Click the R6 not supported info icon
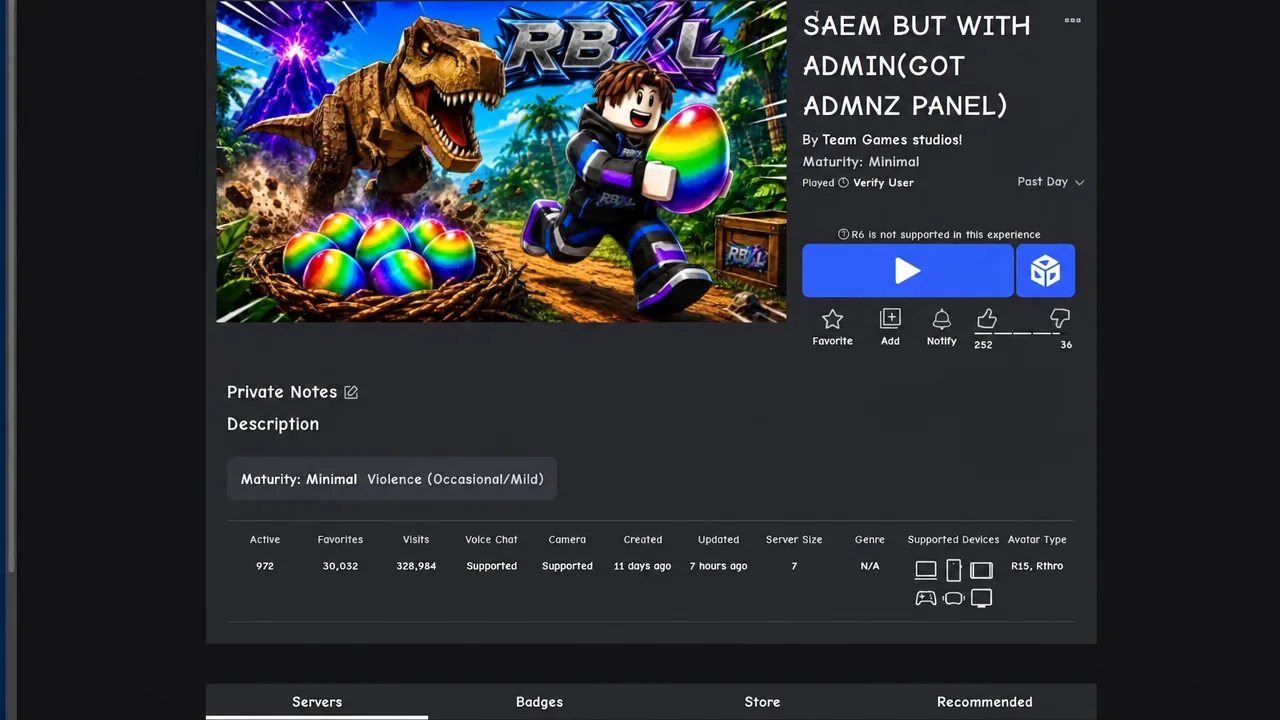This screenshot has height=720, width=1280. tap(843, 234)
